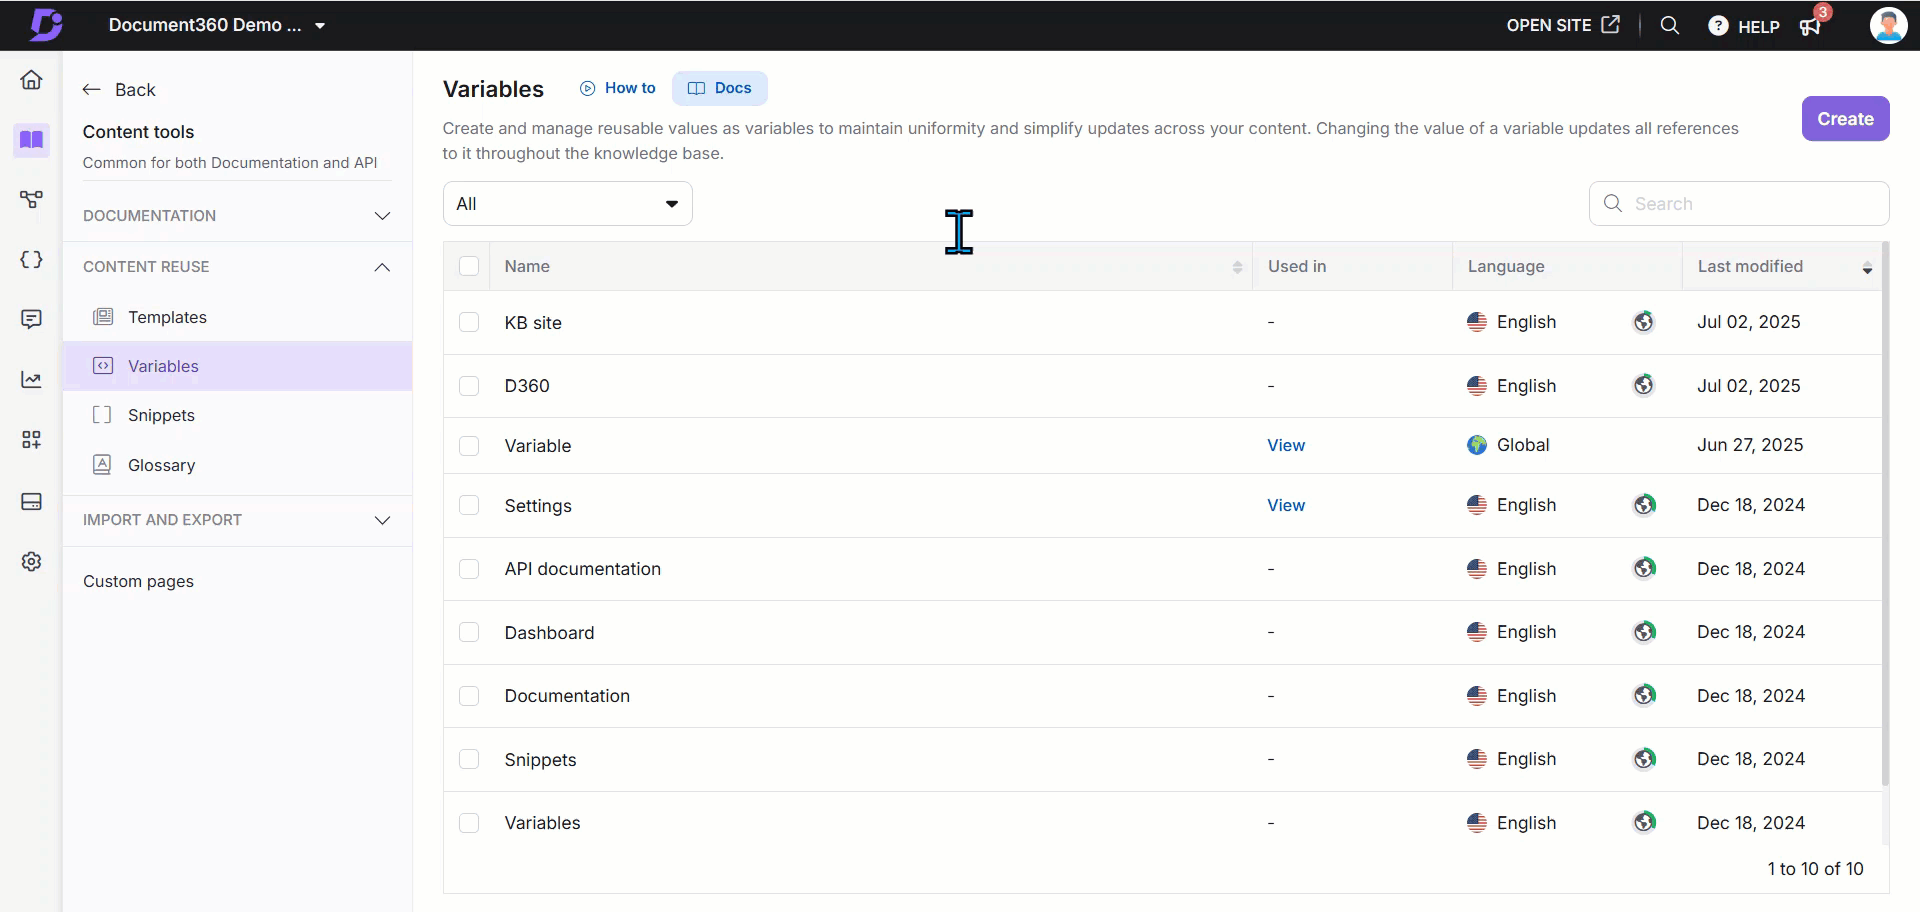Collapse the CONTENT REUSE section
1920x912 pixels.
237,267
